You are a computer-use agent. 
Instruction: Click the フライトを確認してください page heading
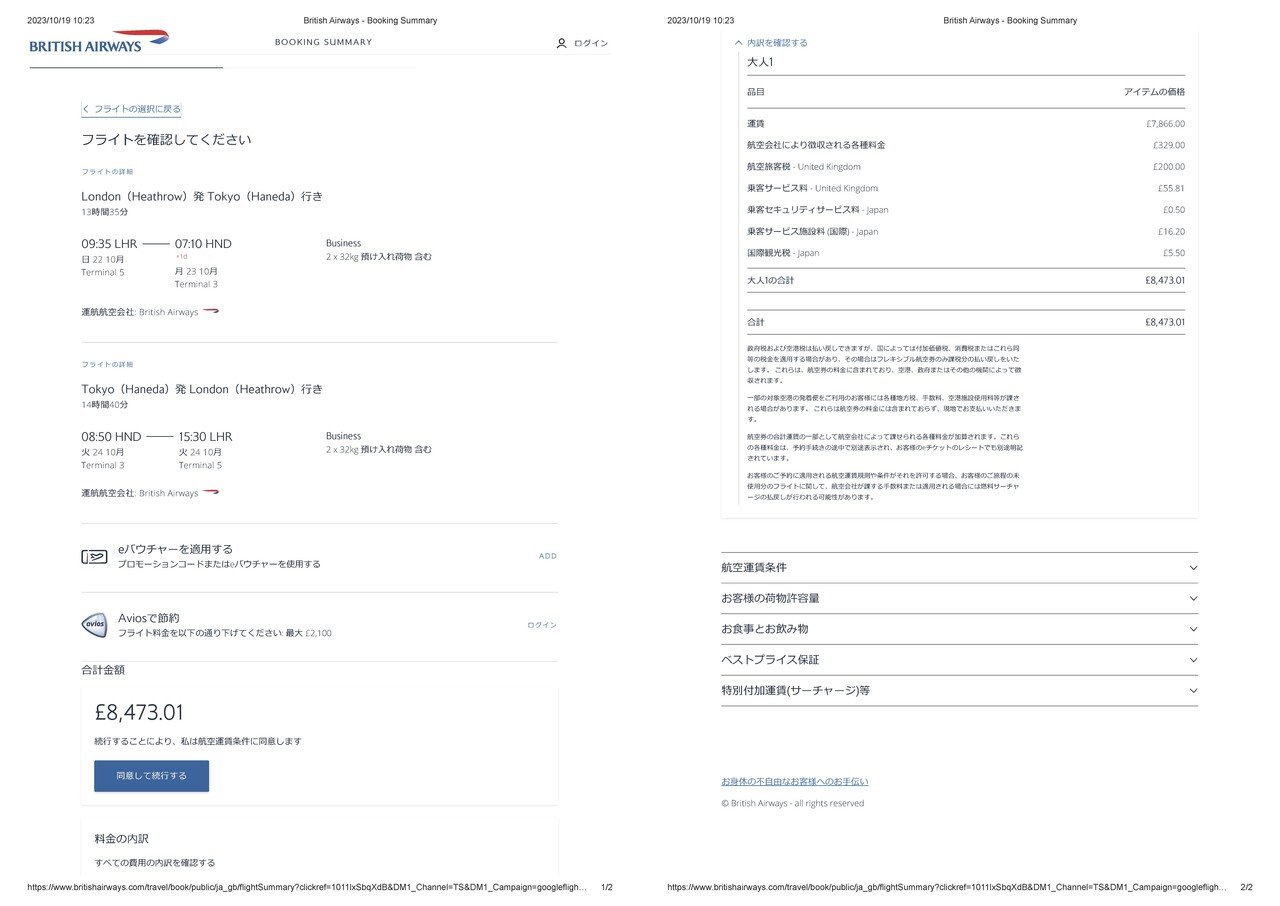(166, 140)
